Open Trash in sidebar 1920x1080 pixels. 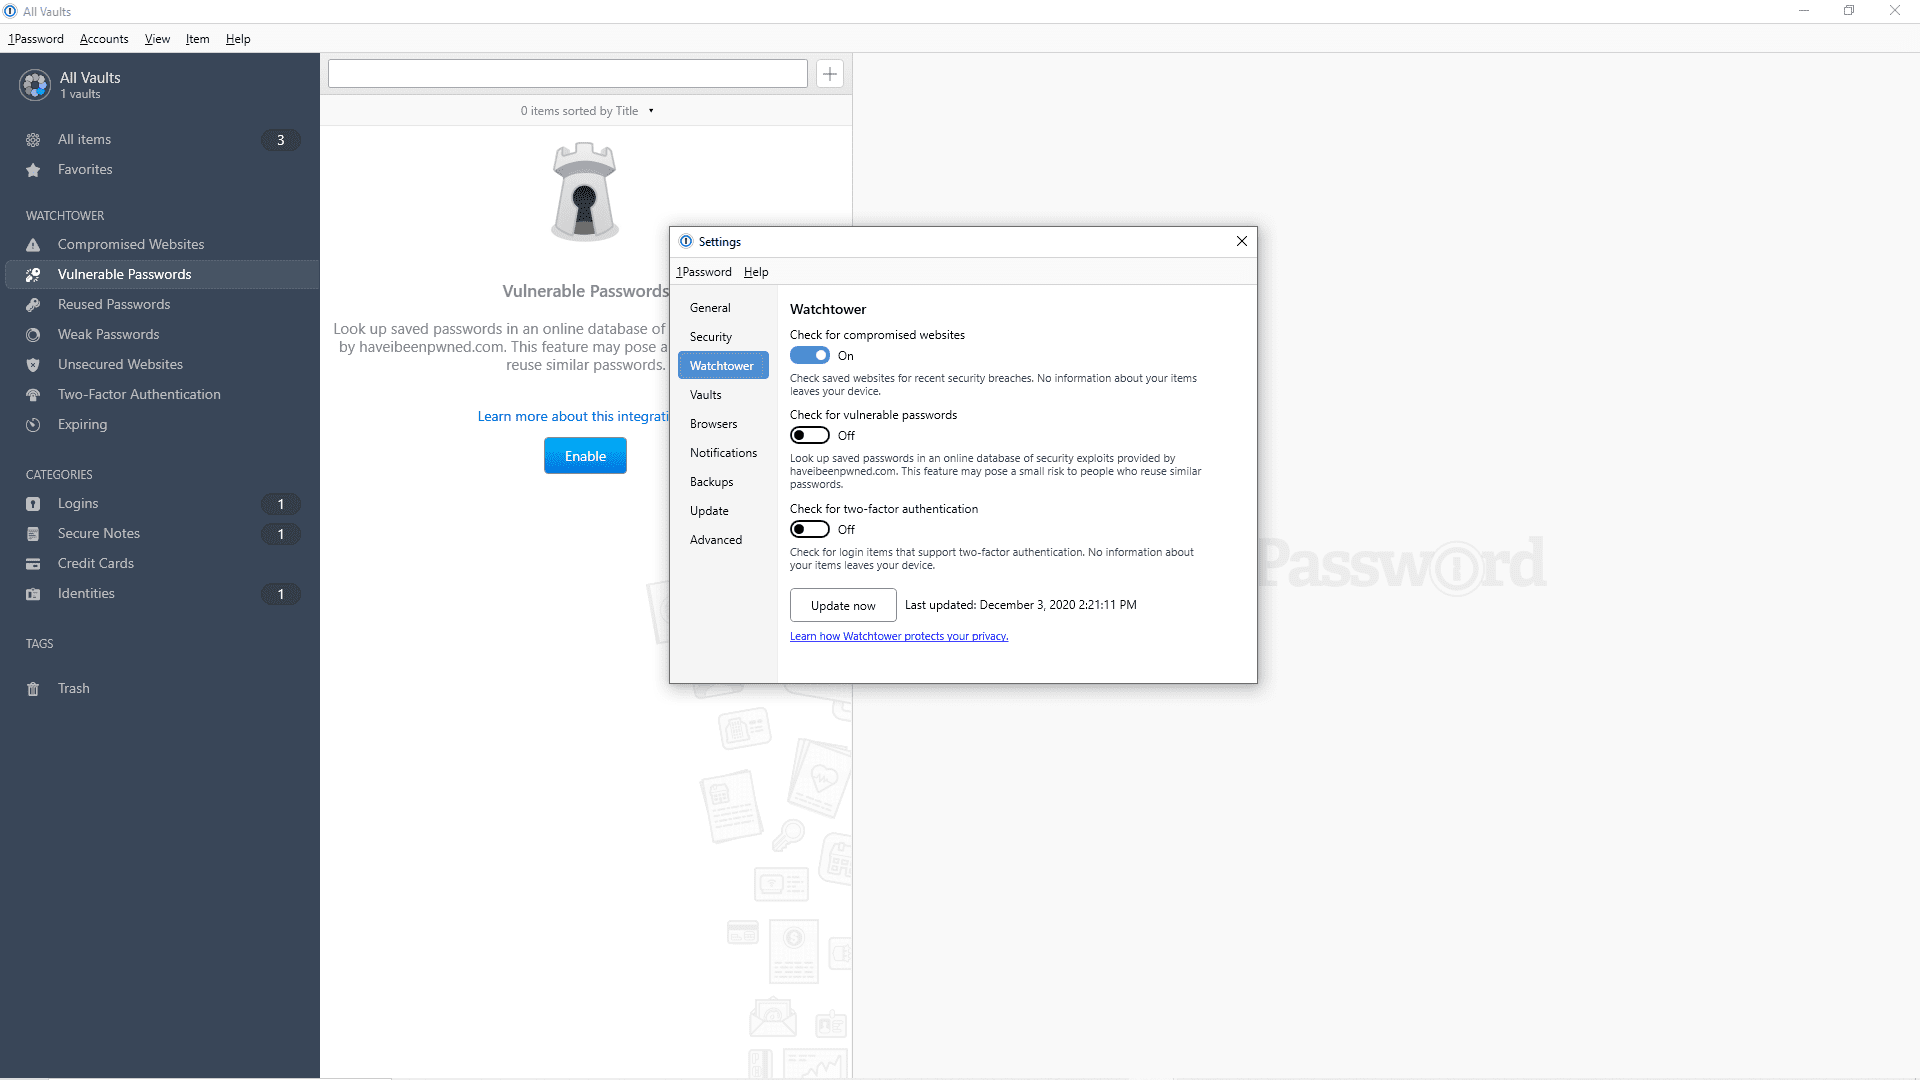click(160, 689)
